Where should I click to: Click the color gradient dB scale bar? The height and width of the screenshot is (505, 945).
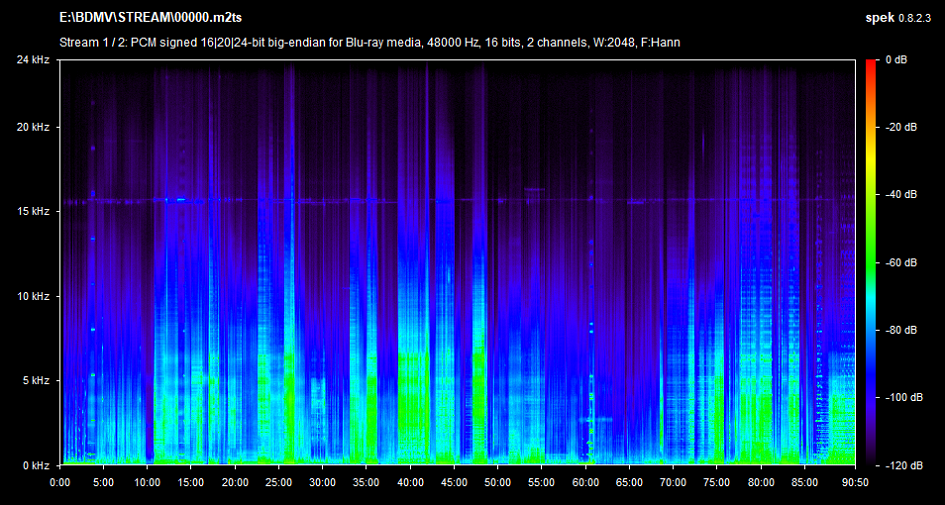coord(871,263)
